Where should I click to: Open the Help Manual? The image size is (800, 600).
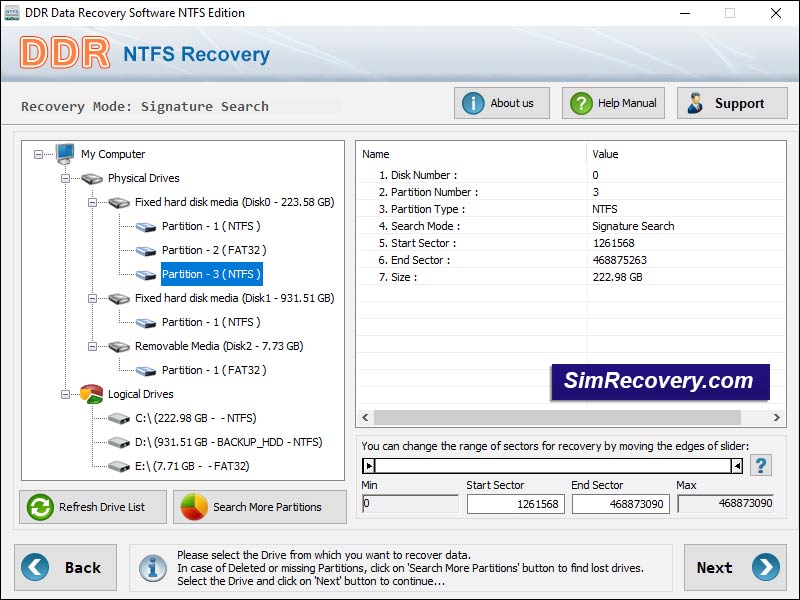[x=613, y=103]
